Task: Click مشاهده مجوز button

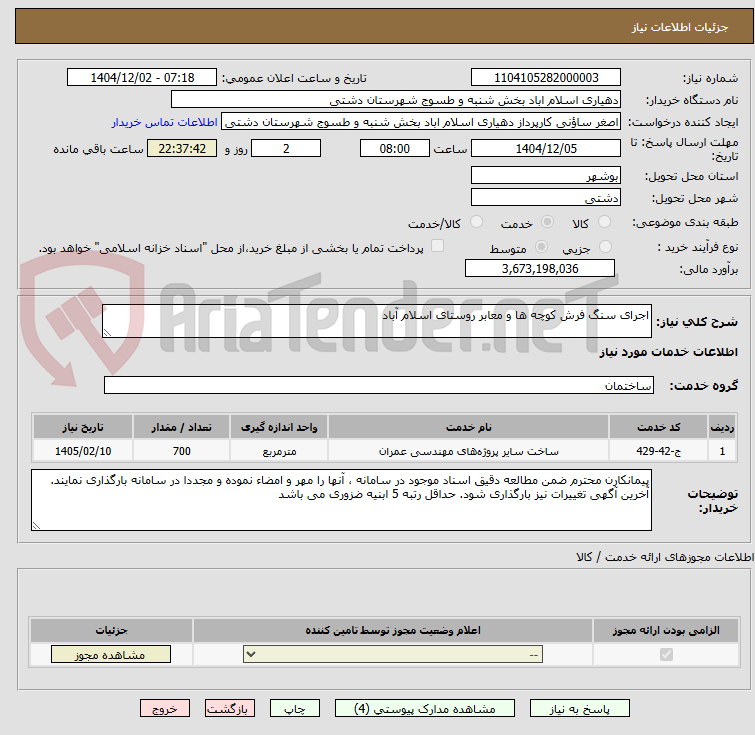Action: 111,655
